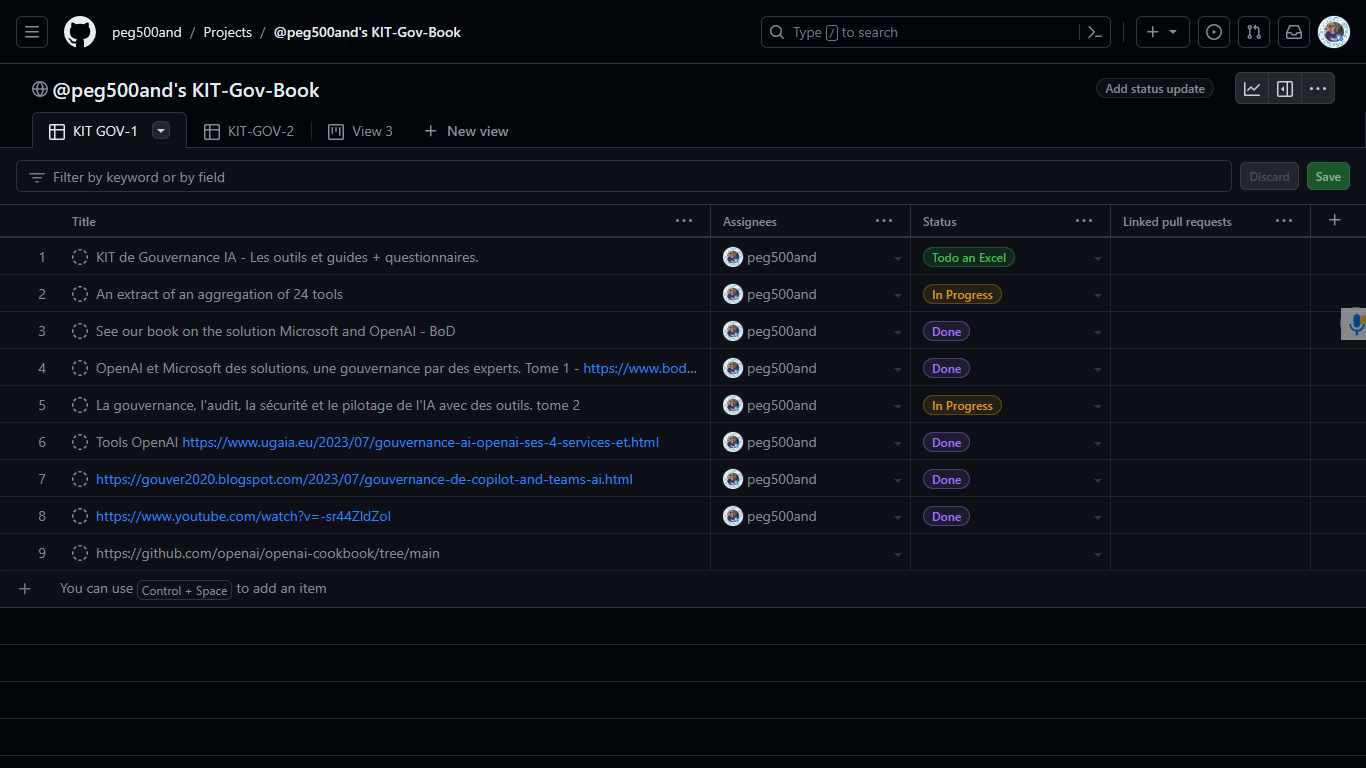The image size is (1366, 768).
Task: Add a new field with plus icon
Action: click(x=1335, y=220)
